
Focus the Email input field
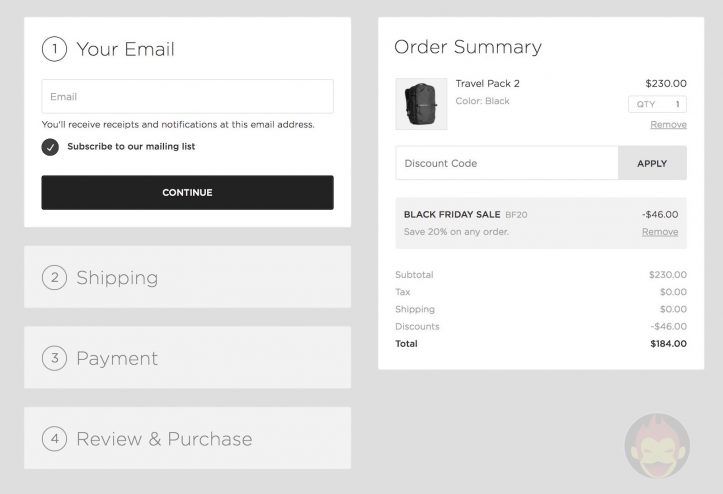187,97
